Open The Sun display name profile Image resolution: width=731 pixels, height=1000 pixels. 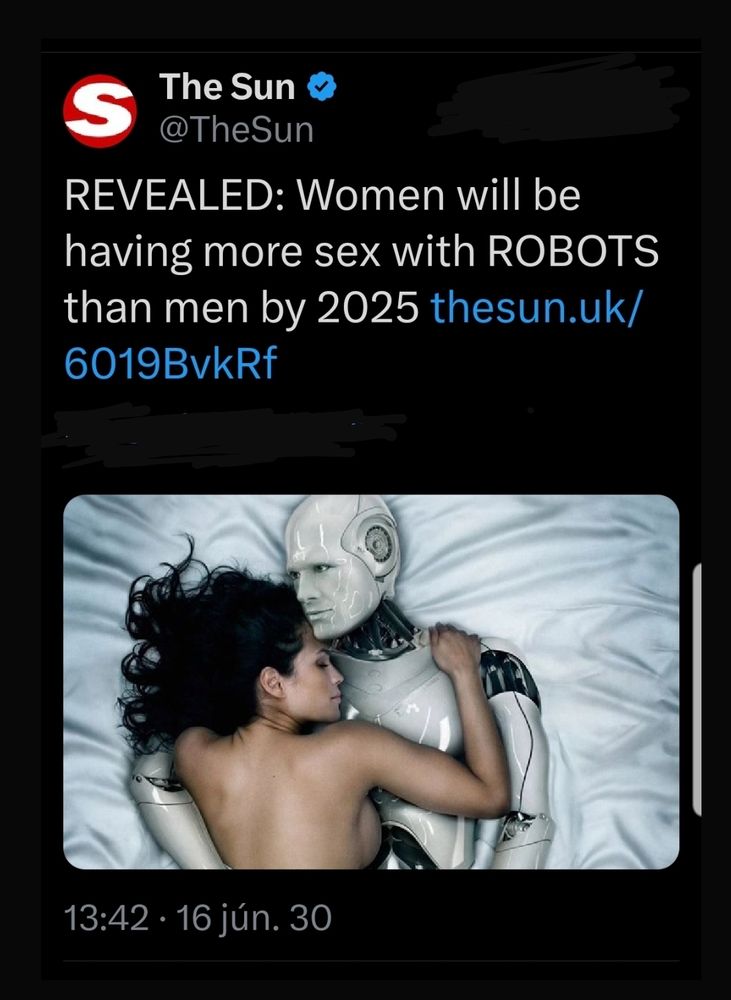[x=227, y=86]
